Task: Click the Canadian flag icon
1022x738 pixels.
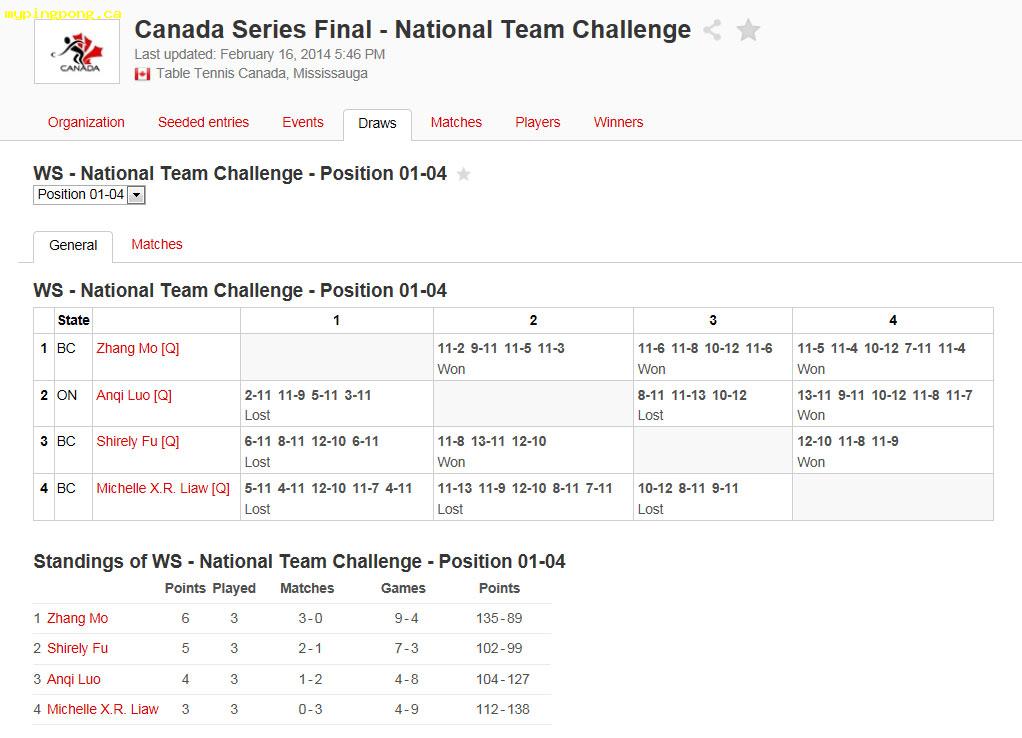Action: 142,74
